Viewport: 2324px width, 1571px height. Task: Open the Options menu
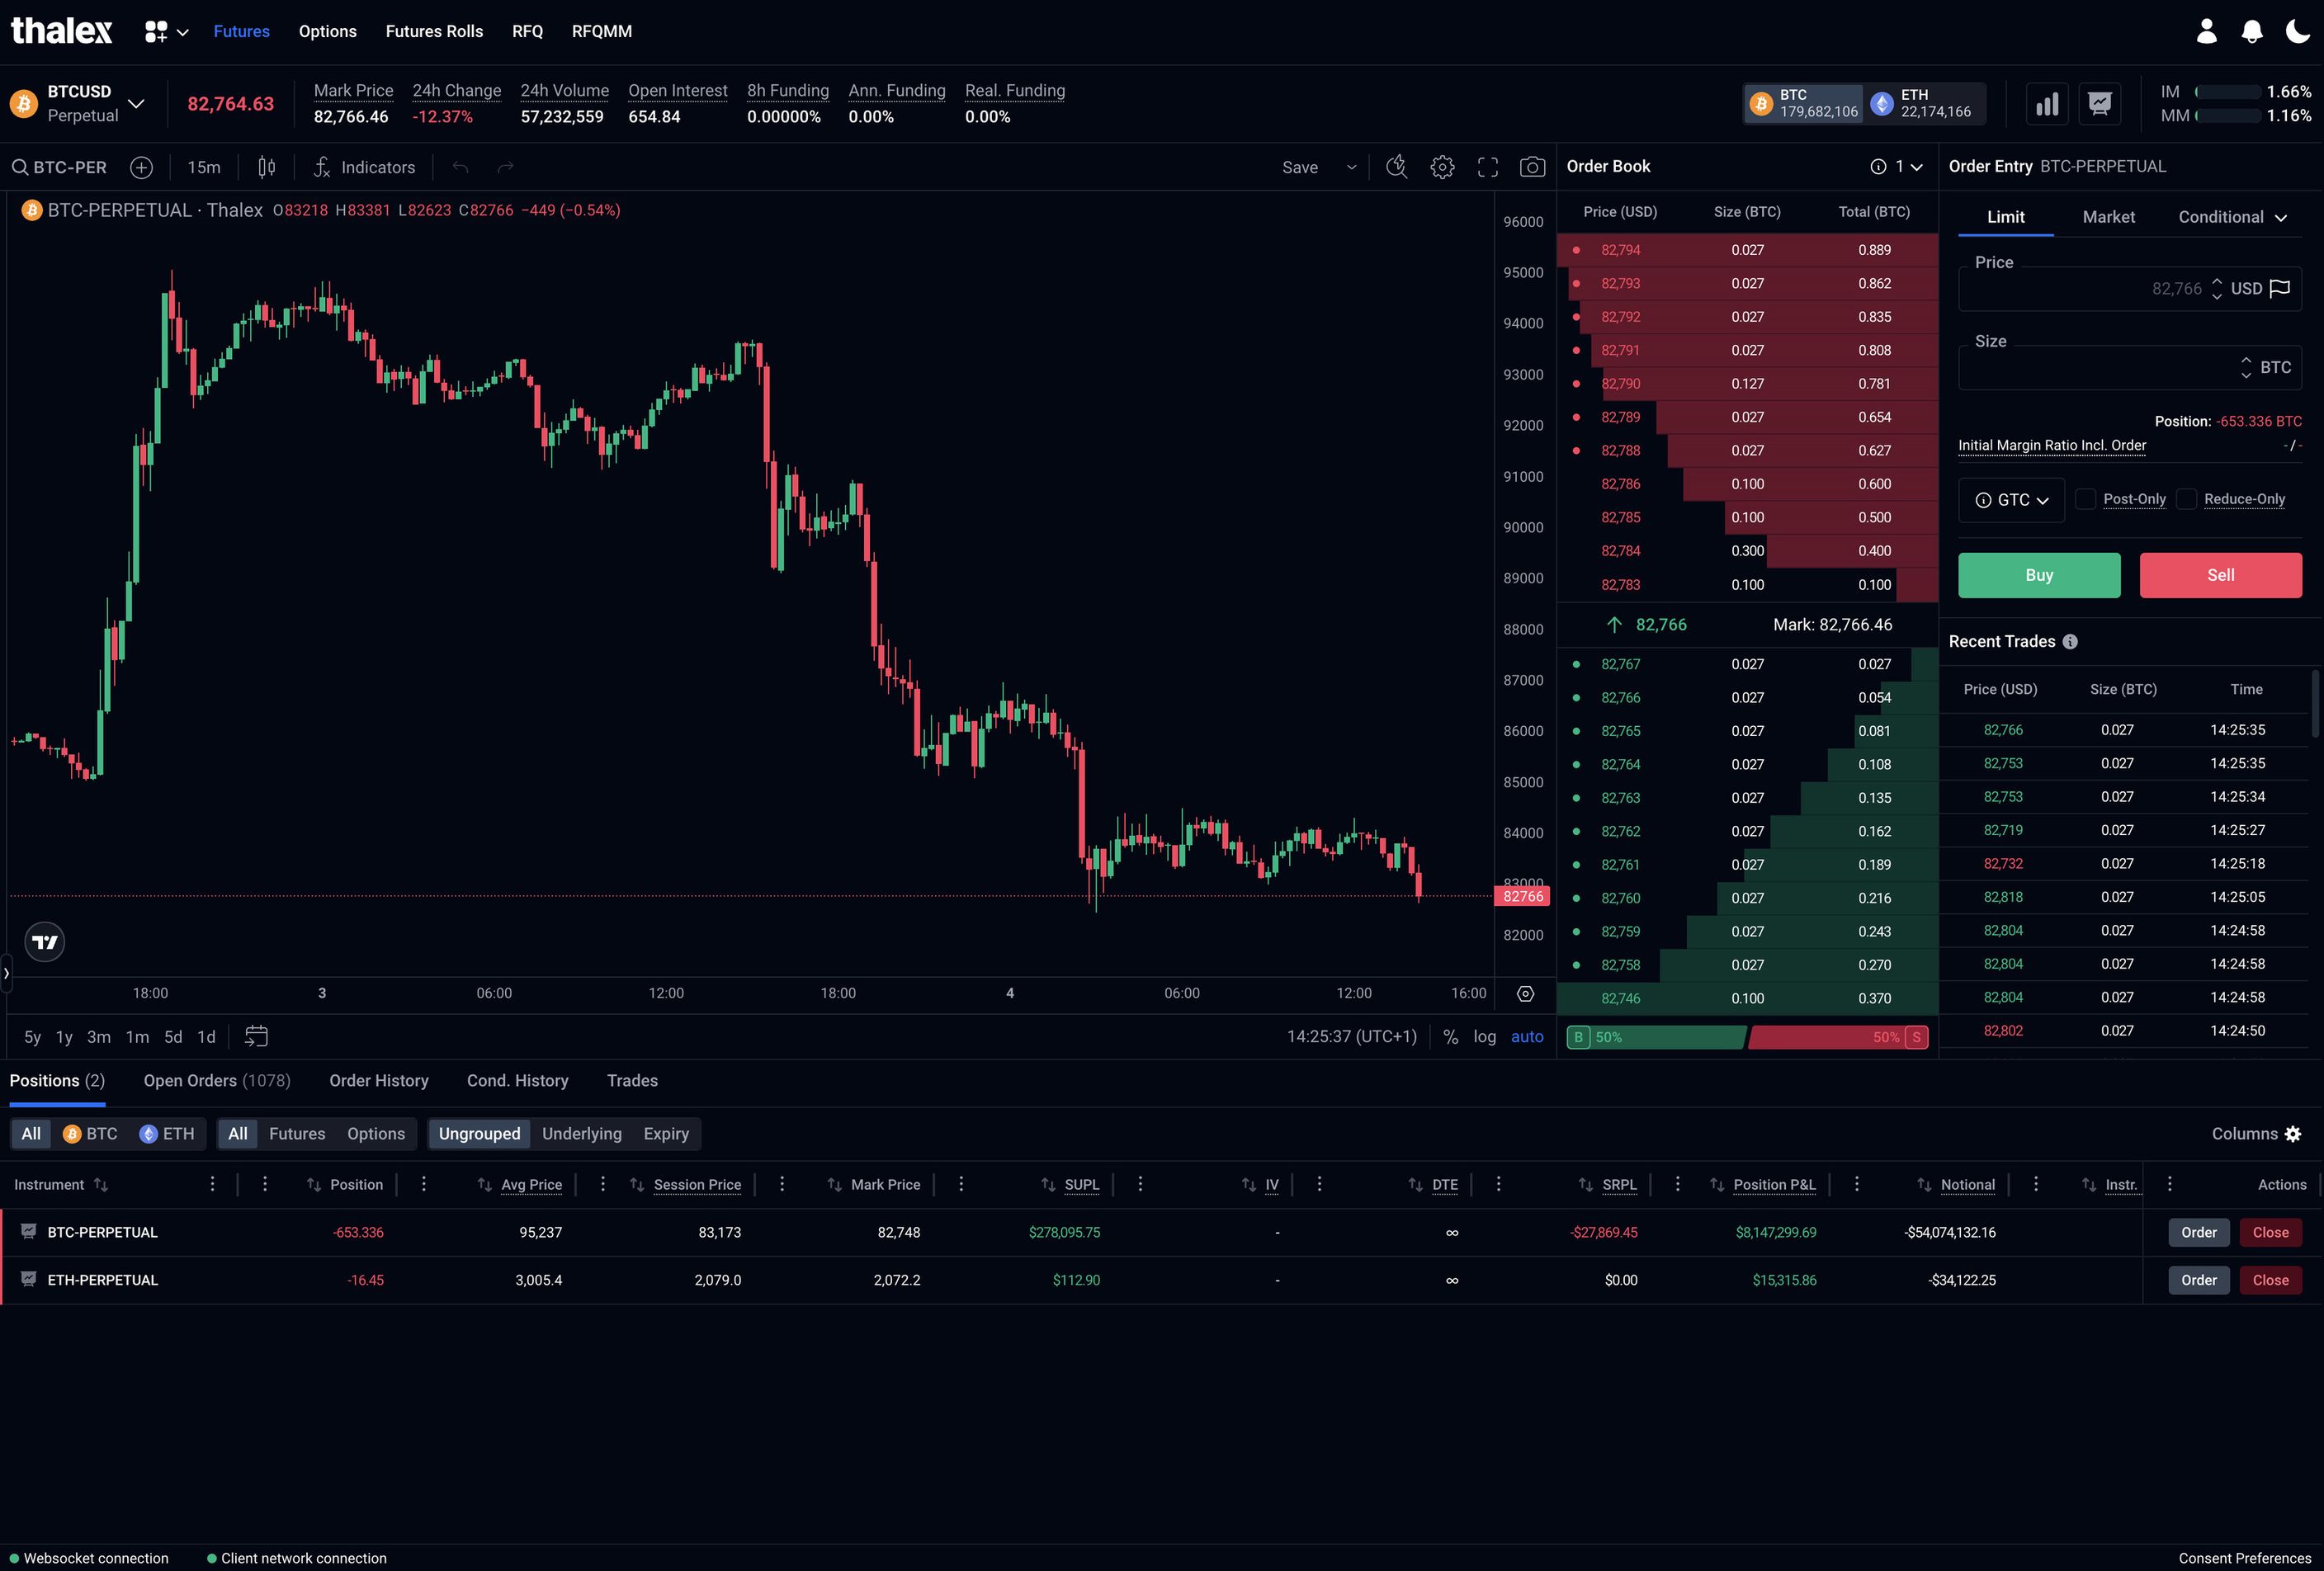pos(328,32)
